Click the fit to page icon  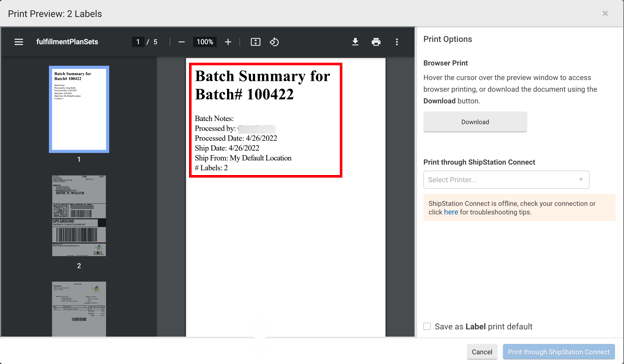pos(255,42)
